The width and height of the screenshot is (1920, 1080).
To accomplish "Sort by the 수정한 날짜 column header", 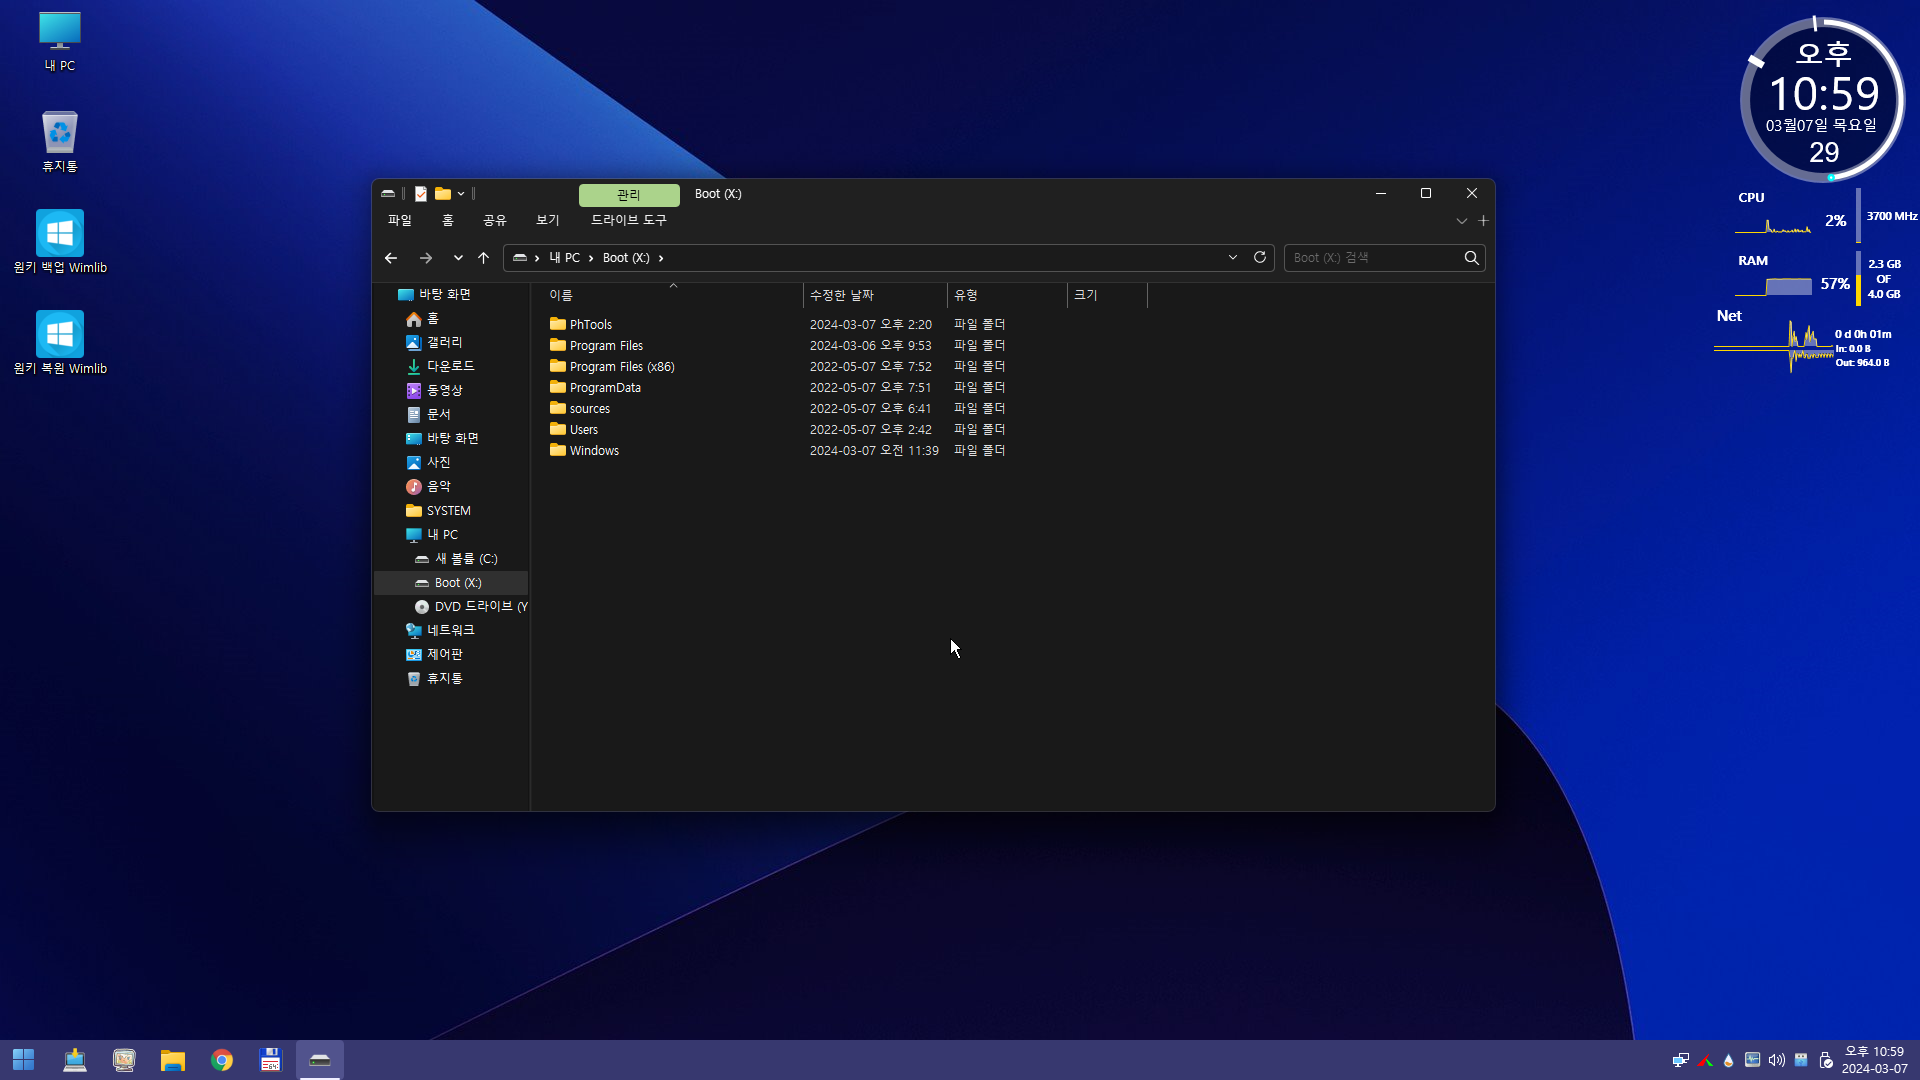I will [x=875, y=296].
